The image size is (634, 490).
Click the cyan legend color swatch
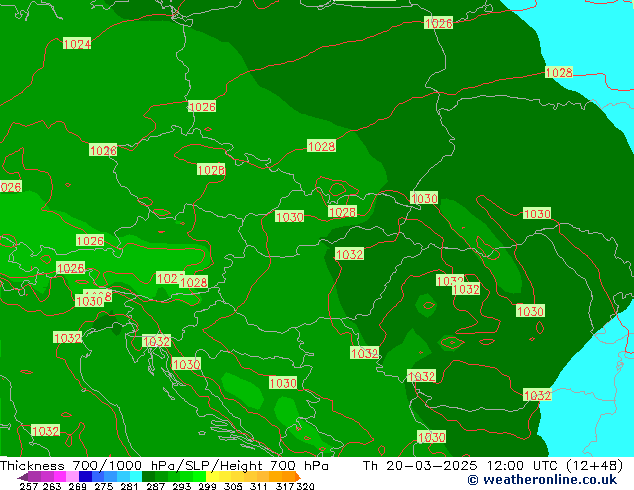pyautogui.click(x=136, y=476)
